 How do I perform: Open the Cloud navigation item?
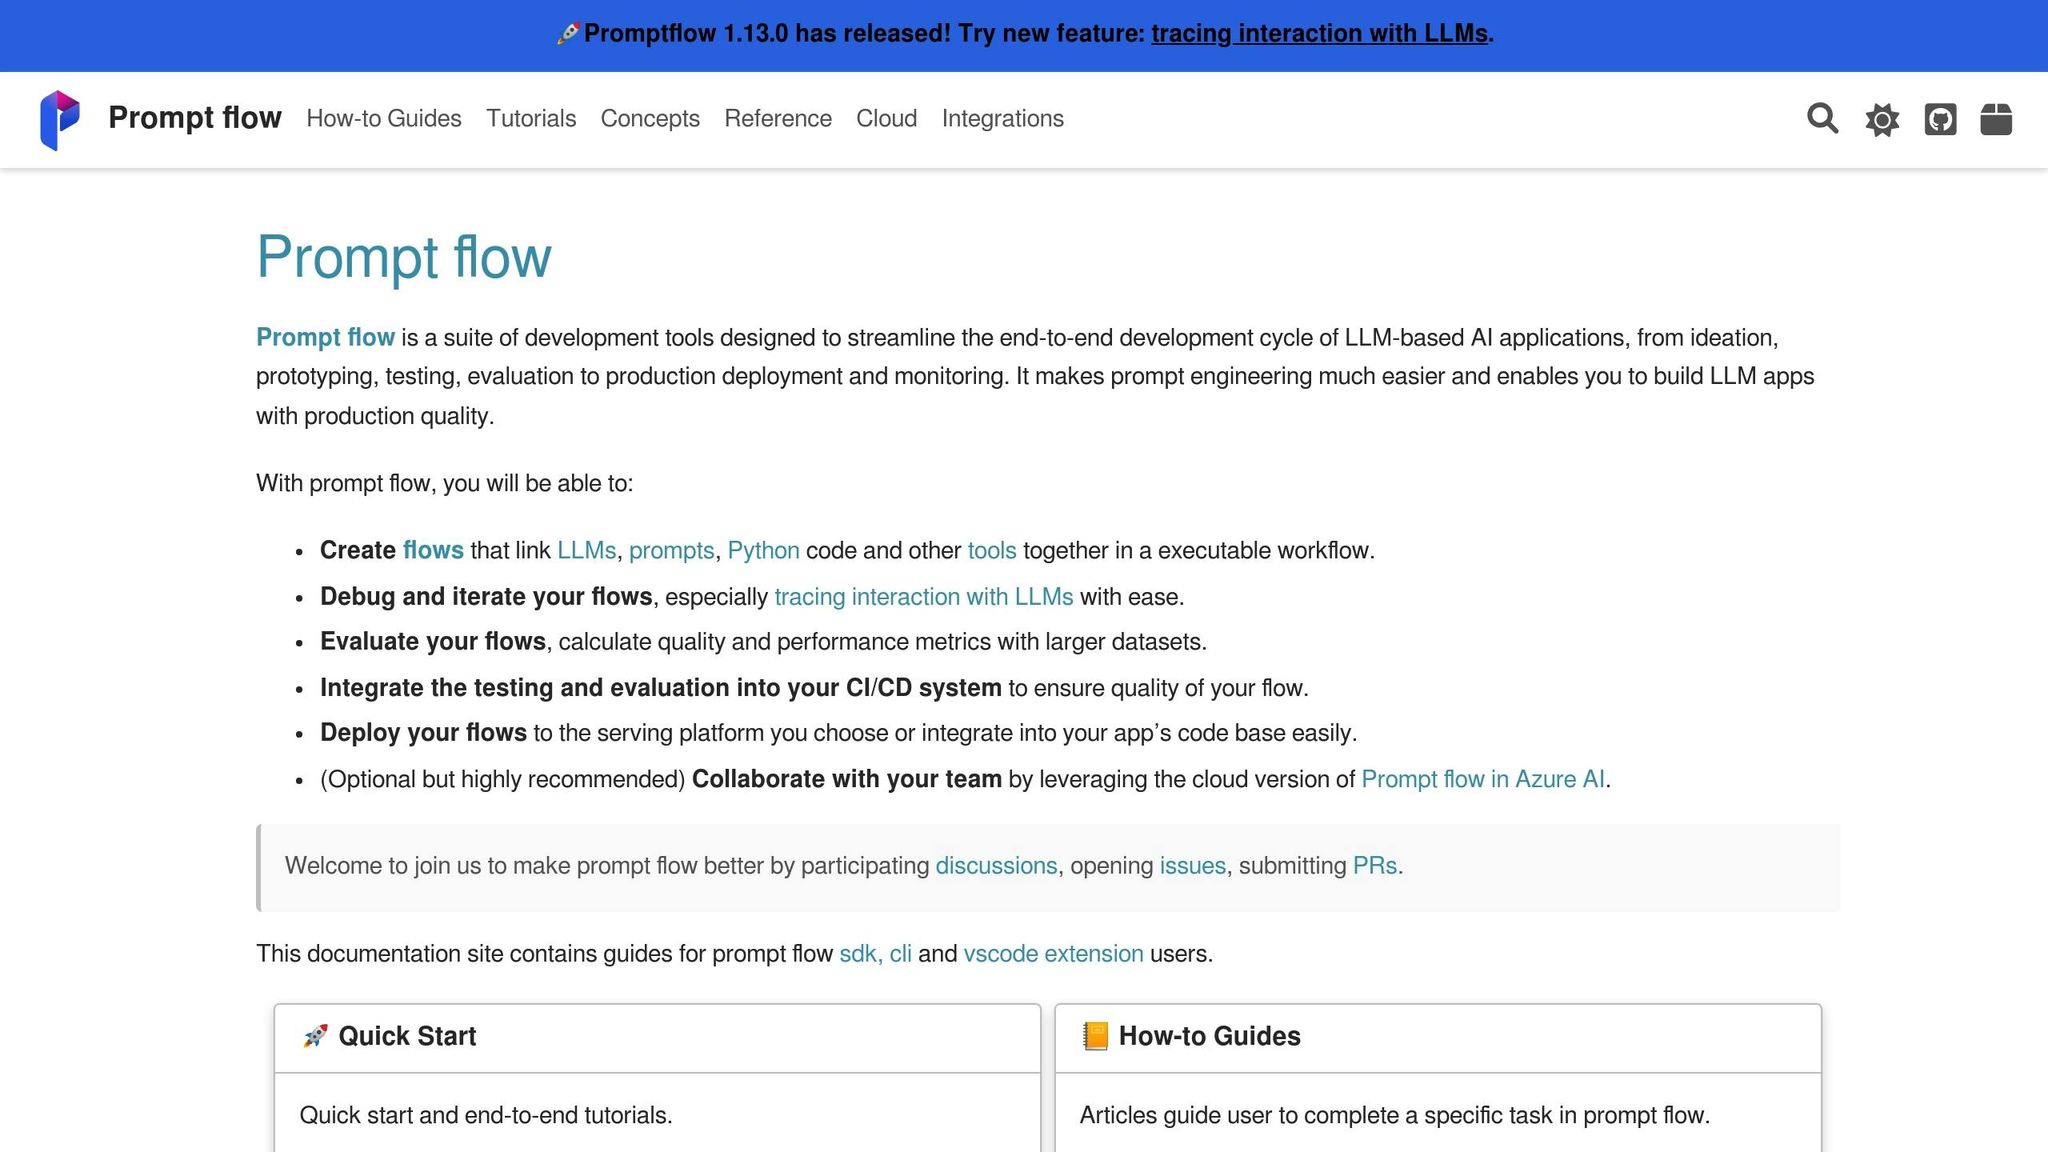(x=886, y=119)
